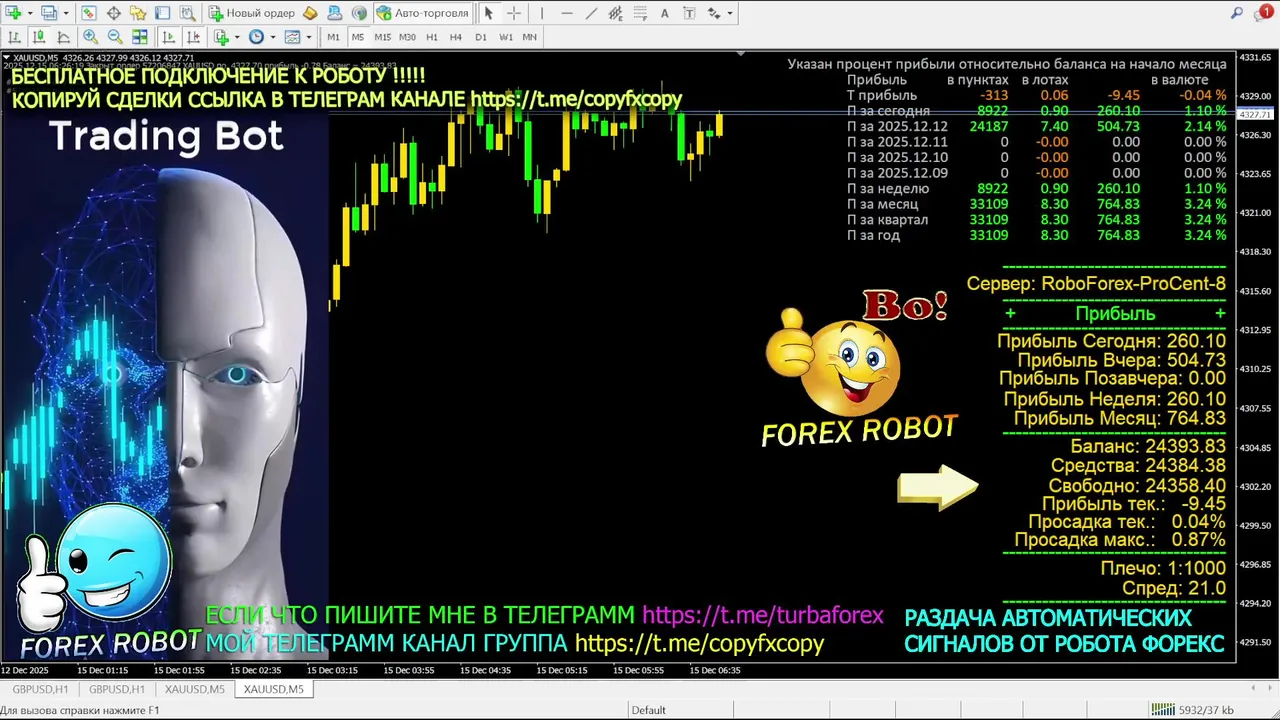Expand profiles dropdown arrow
This screenshot has height=720, width=1280.
tap(66, 13)
